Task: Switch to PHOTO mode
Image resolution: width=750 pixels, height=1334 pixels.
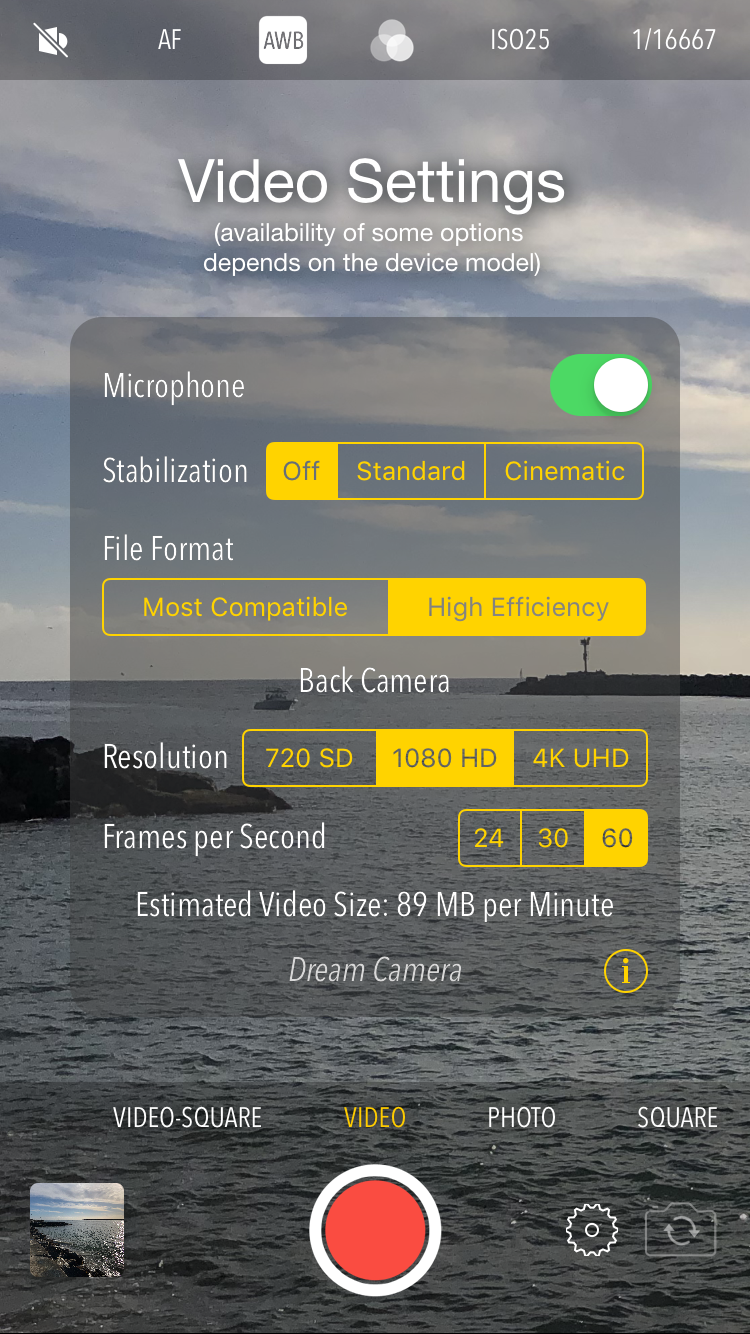Action: click(x=521, y=1117)
